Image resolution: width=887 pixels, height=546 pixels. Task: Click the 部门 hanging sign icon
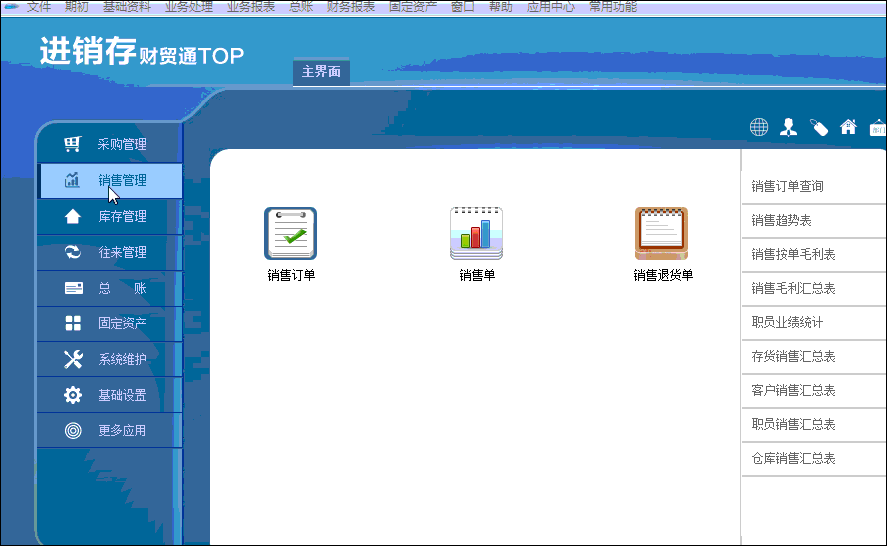878,127
